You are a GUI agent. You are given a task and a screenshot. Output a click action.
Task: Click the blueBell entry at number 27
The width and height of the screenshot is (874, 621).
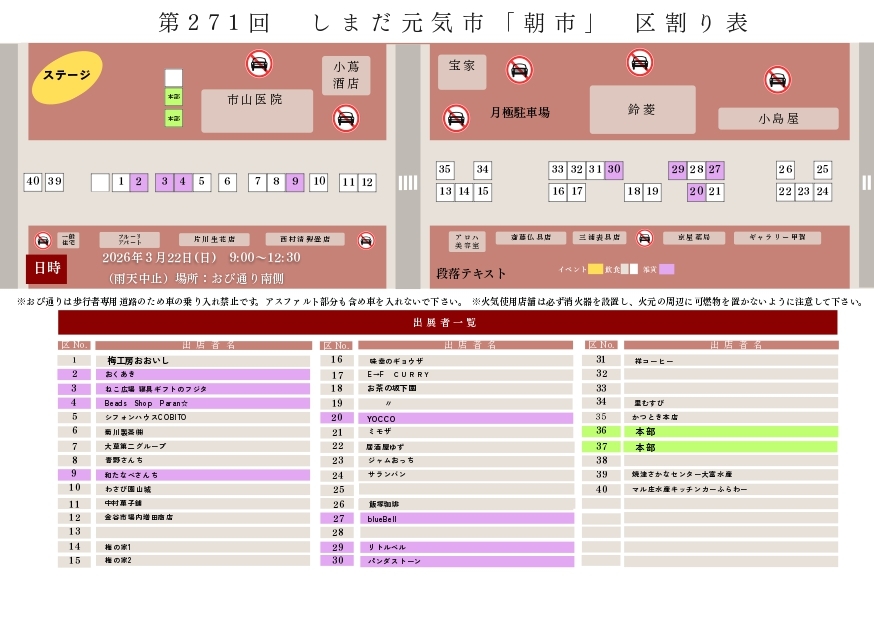(x=465, y=519)
